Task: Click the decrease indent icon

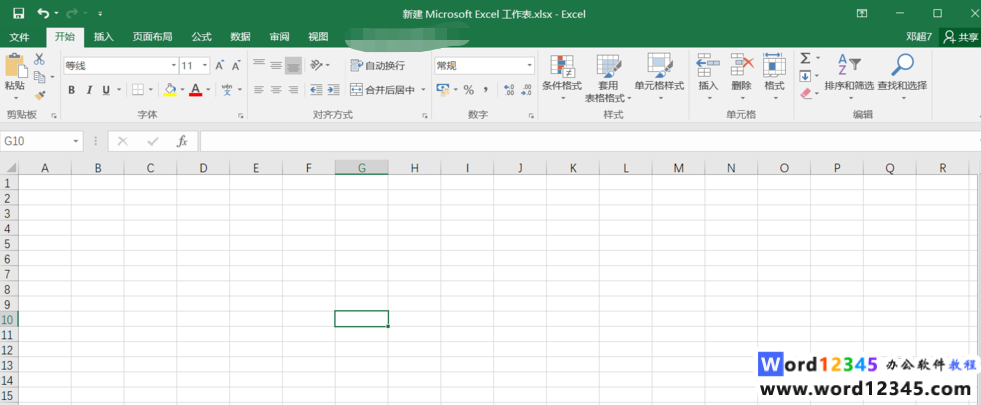Action: [x=317, y=90]
